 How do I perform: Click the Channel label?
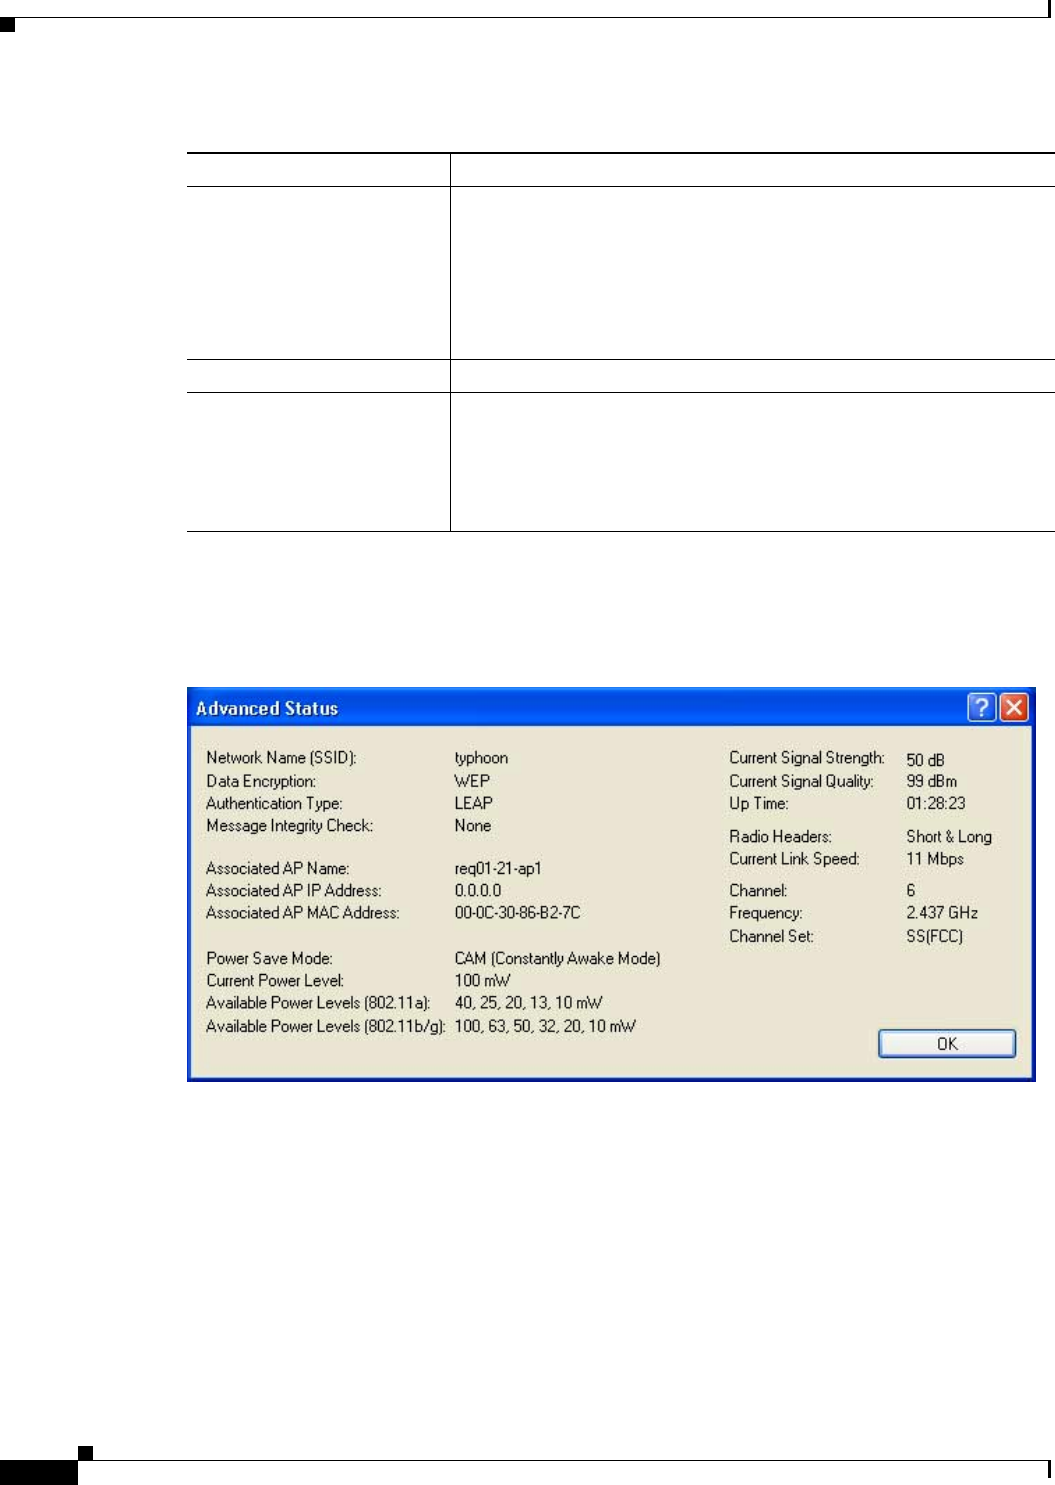pyautogui.click(x=758, y=890)
